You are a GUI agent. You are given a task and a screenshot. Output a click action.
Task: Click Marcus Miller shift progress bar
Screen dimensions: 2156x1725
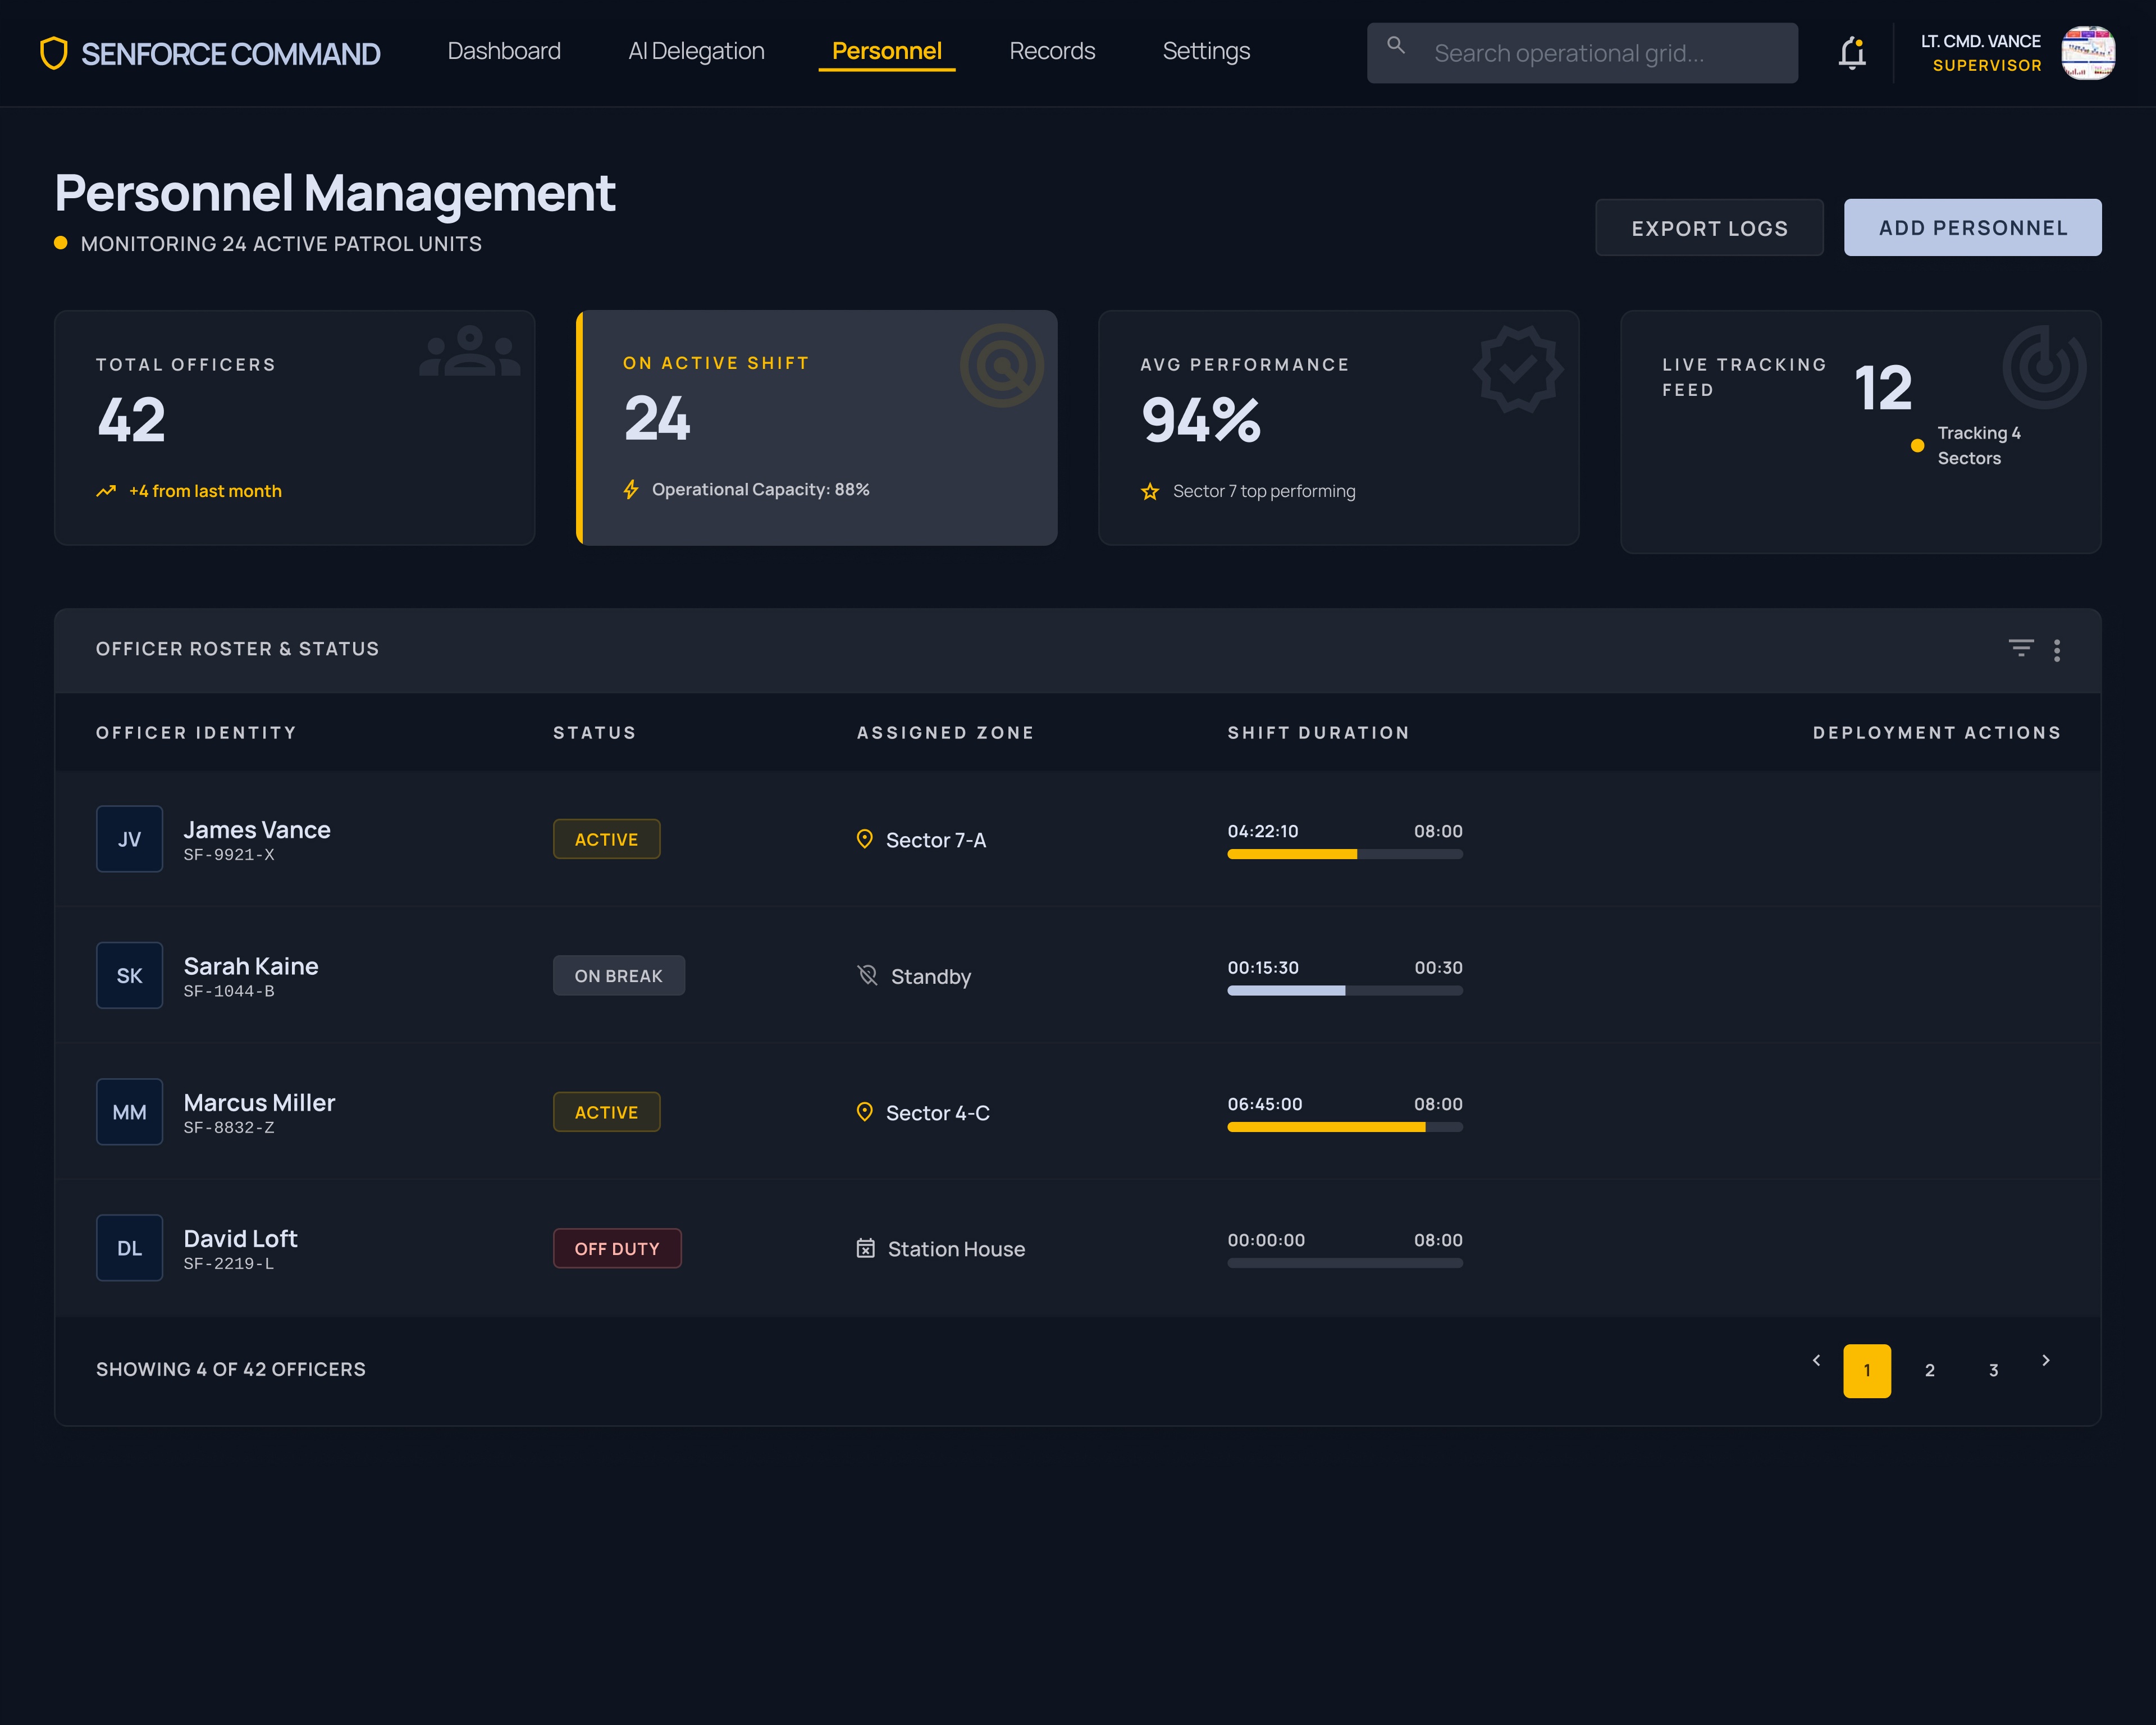point(1345,1127)
